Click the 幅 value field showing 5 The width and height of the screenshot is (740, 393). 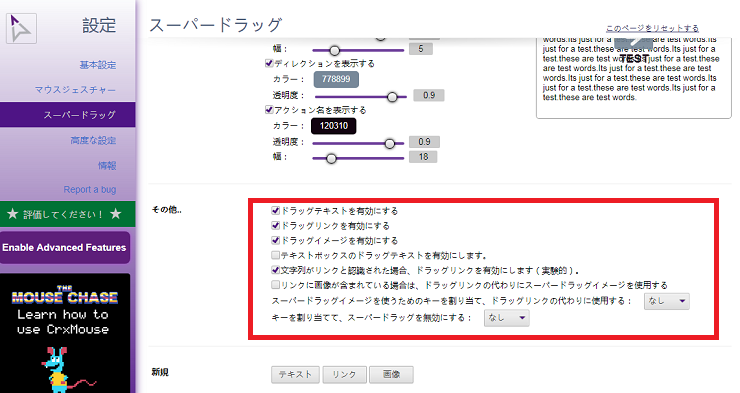pyautogui.click(x=421, y=49)
